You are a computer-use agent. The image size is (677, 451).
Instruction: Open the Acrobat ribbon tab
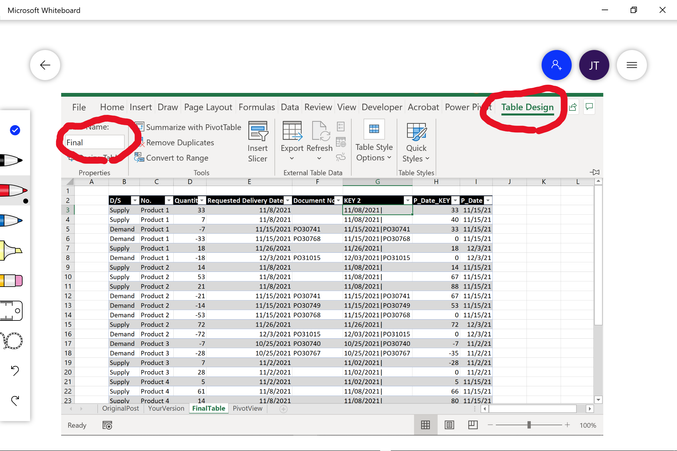coord(423,107)
